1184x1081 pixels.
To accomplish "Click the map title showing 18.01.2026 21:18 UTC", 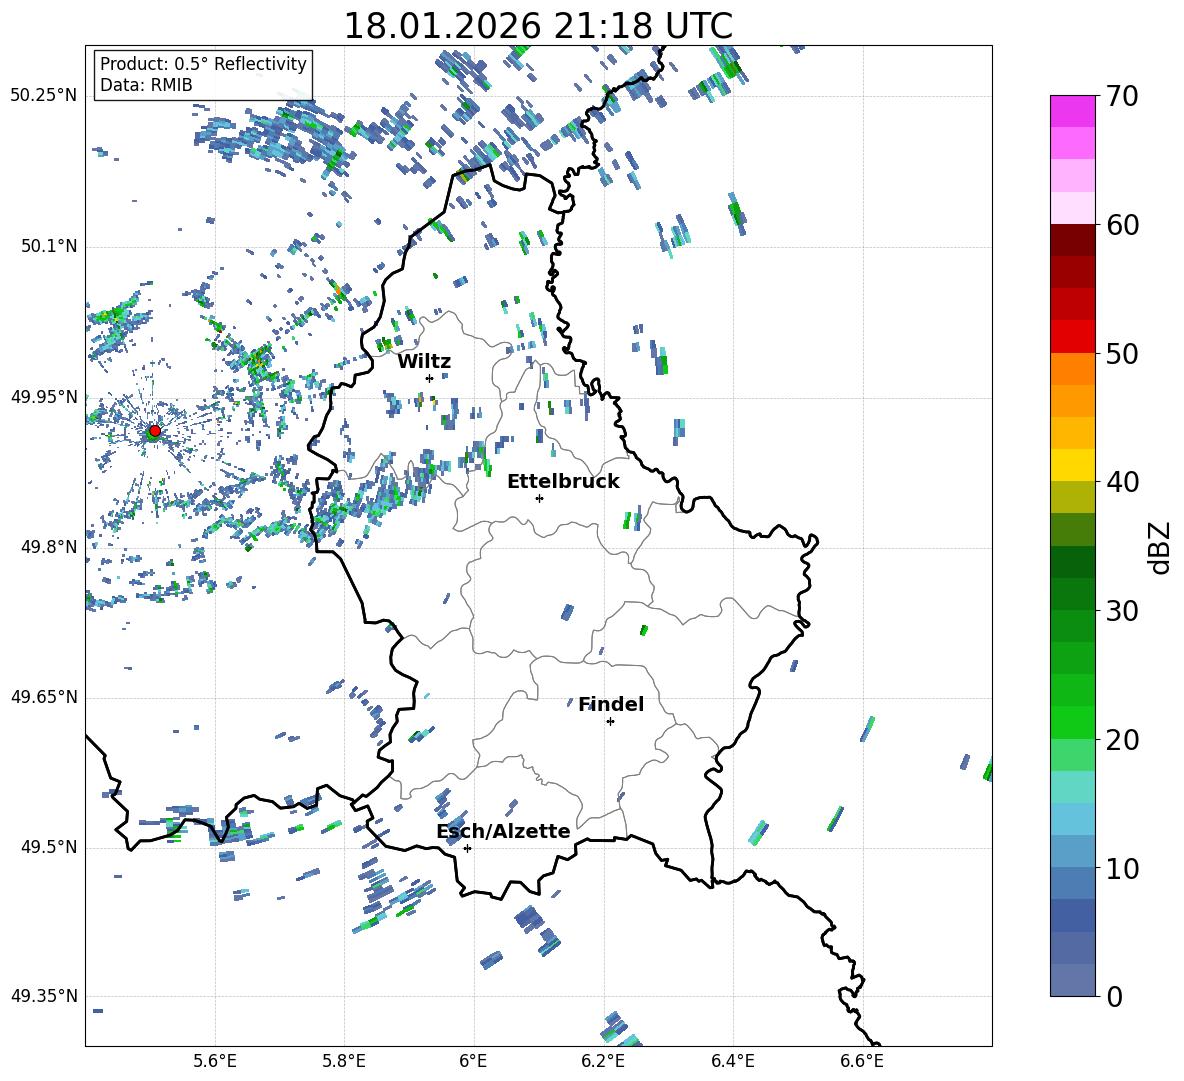I will click(x=538, y=26).
